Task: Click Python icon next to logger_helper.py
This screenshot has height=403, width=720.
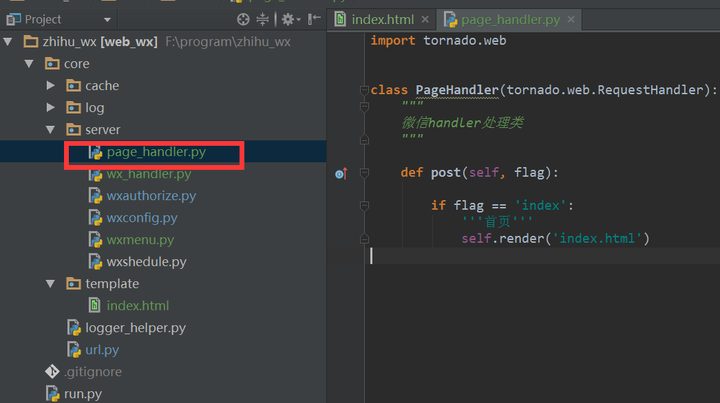Action: (x=74, y=328)
